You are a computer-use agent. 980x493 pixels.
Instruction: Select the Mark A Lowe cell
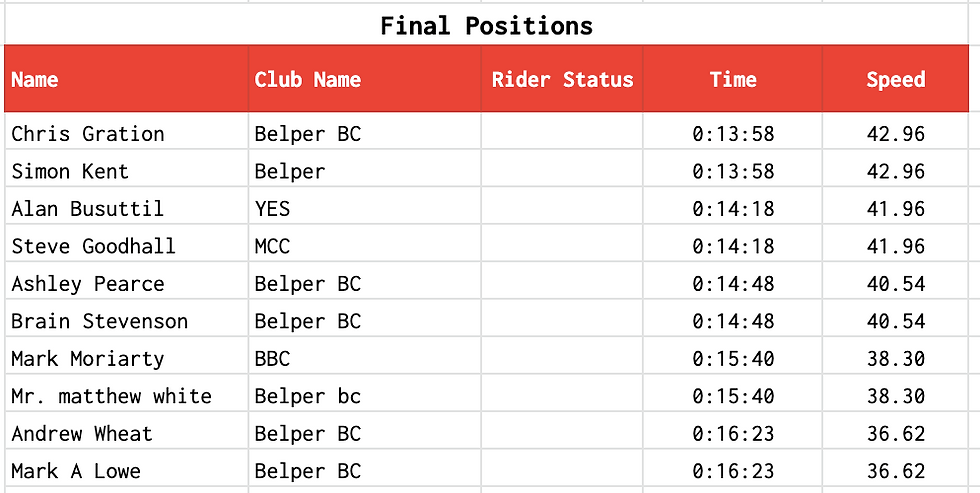(76, 471)
